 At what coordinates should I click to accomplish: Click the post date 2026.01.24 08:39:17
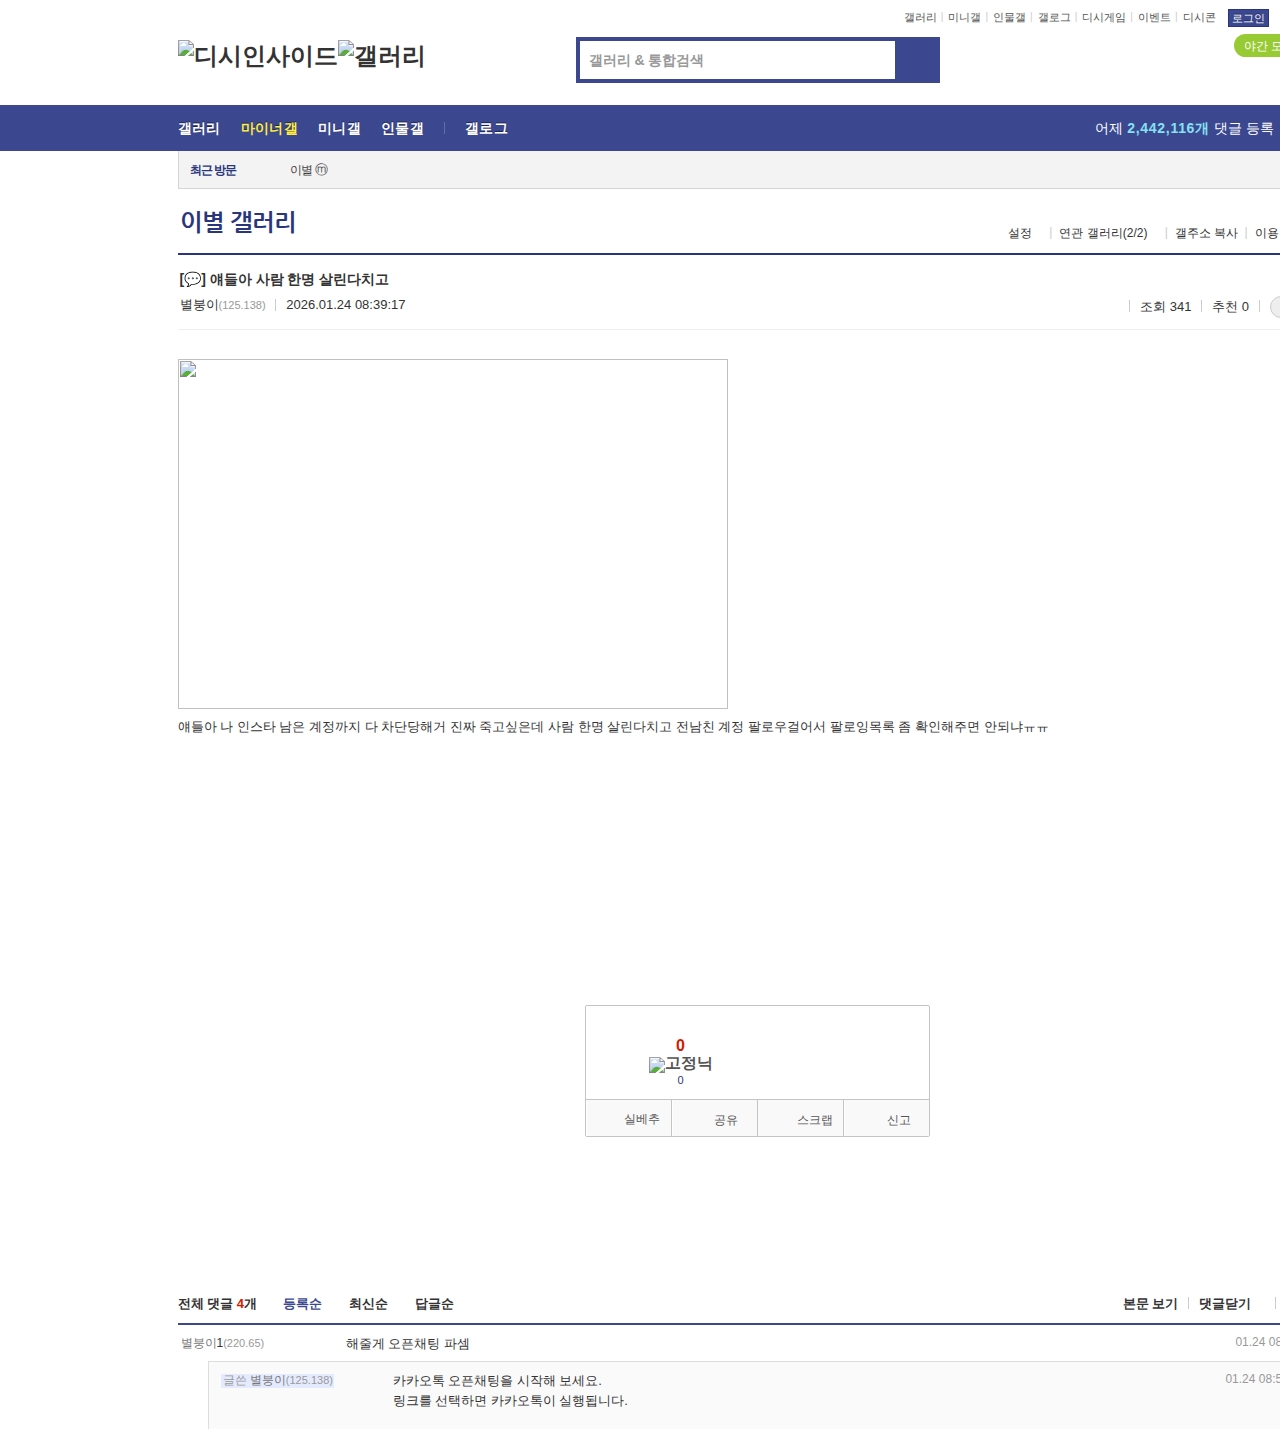[345, 305]
